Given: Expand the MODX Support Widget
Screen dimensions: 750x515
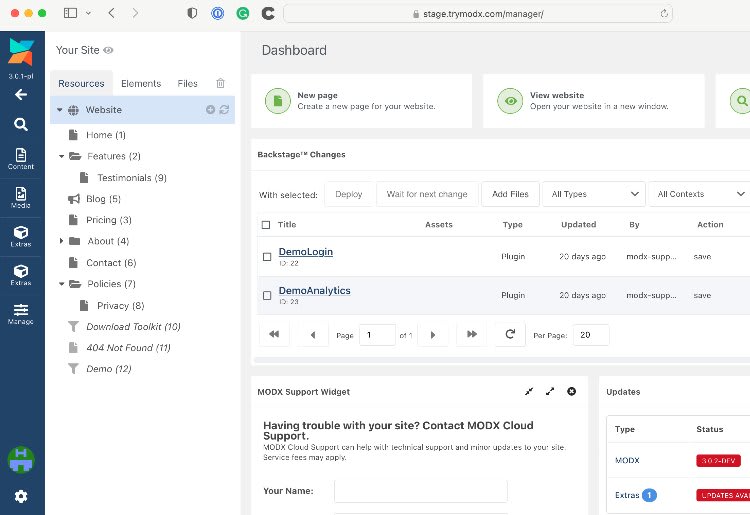Looking at the screenshot, I should pos(550,391).
